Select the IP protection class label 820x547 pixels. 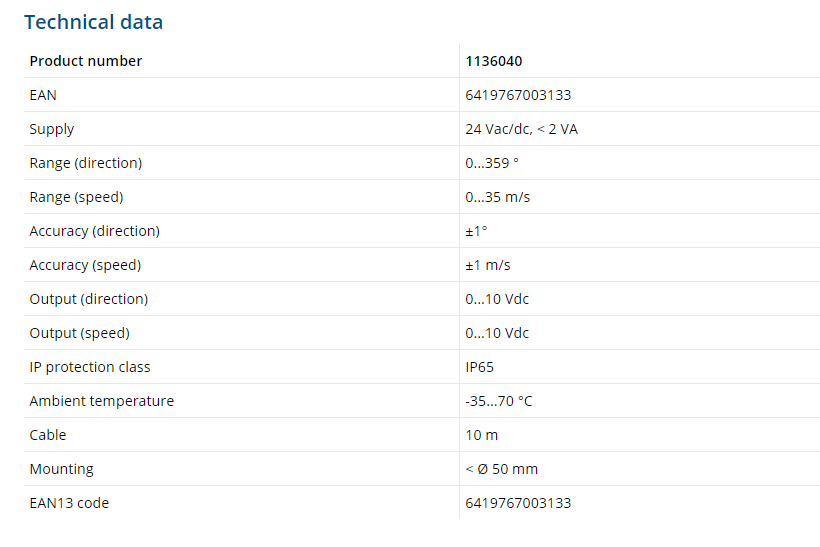[x=90, y=367]
